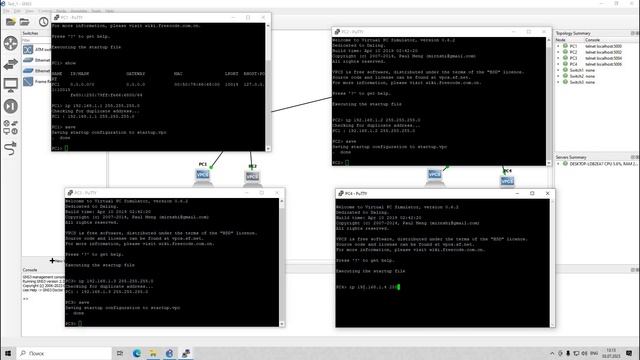Viewport: 640px width, 360px height.
Task: Browse security devices with the skip-forward circle icon
Action: 11,106
